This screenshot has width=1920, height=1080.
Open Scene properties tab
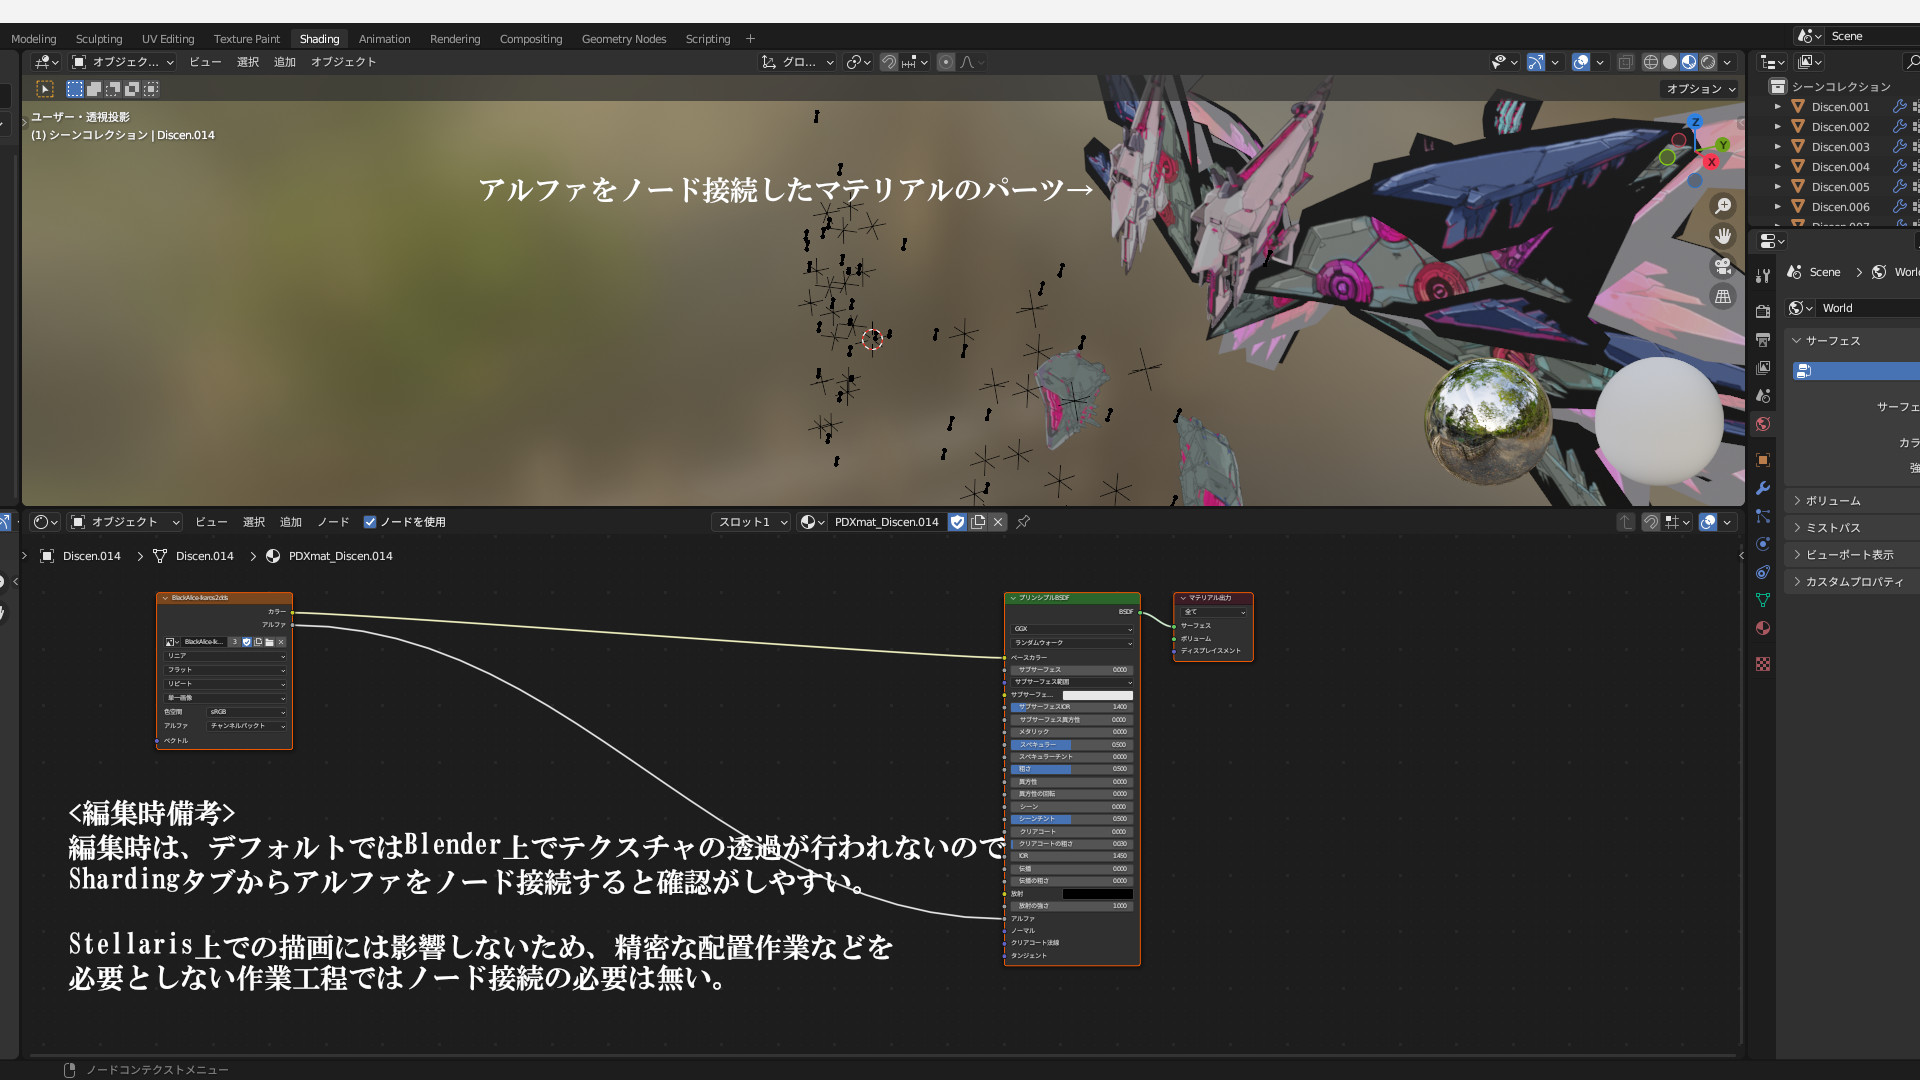(1763, 396)
